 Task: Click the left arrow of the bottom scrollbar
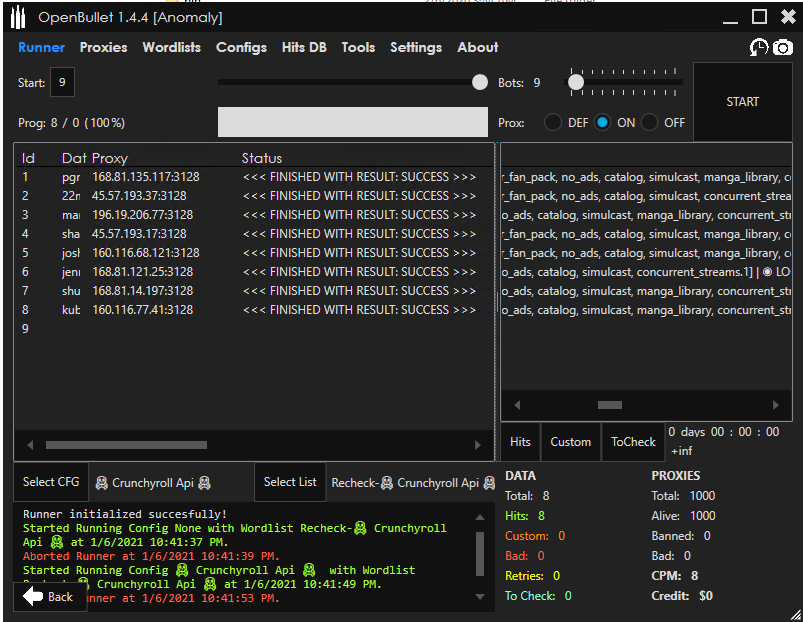coord(30,444)
